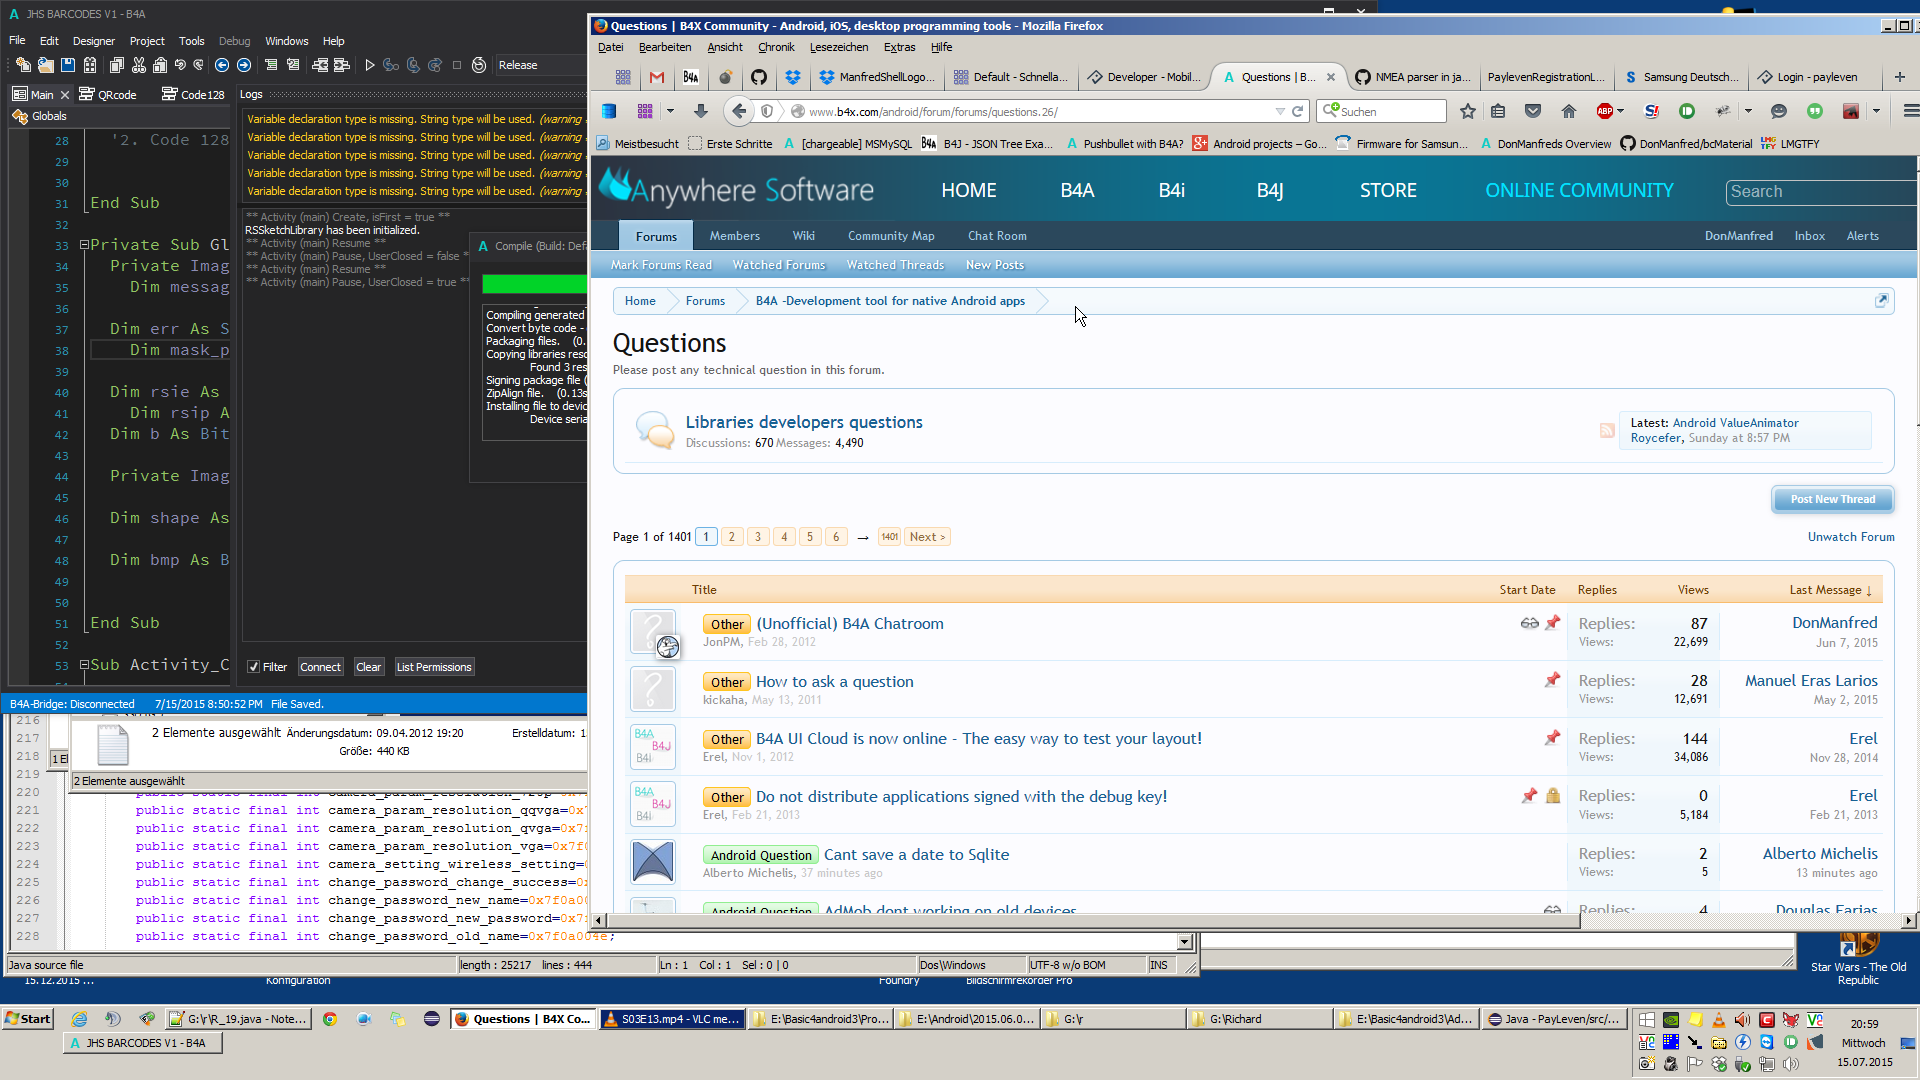Click the Firefox Home icon

(1568, 111)
